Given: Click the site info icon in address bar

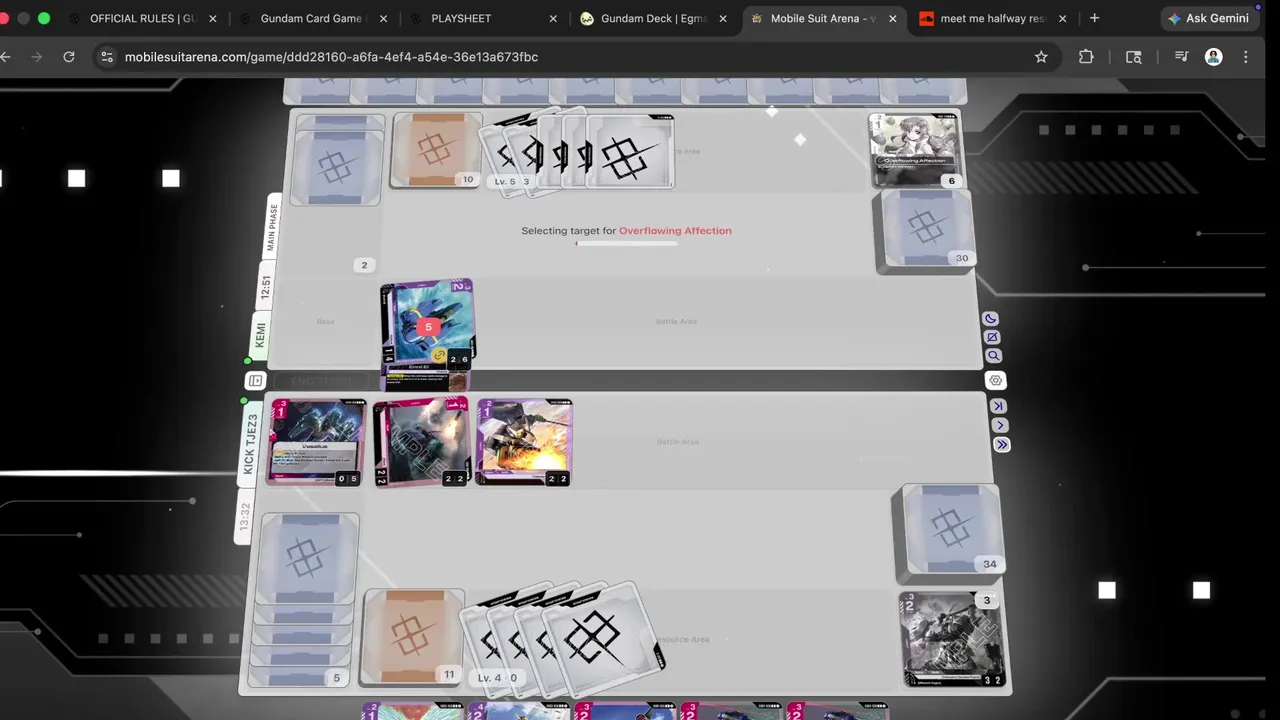Looking at the screenshot, I should click(x=107, y=57).
